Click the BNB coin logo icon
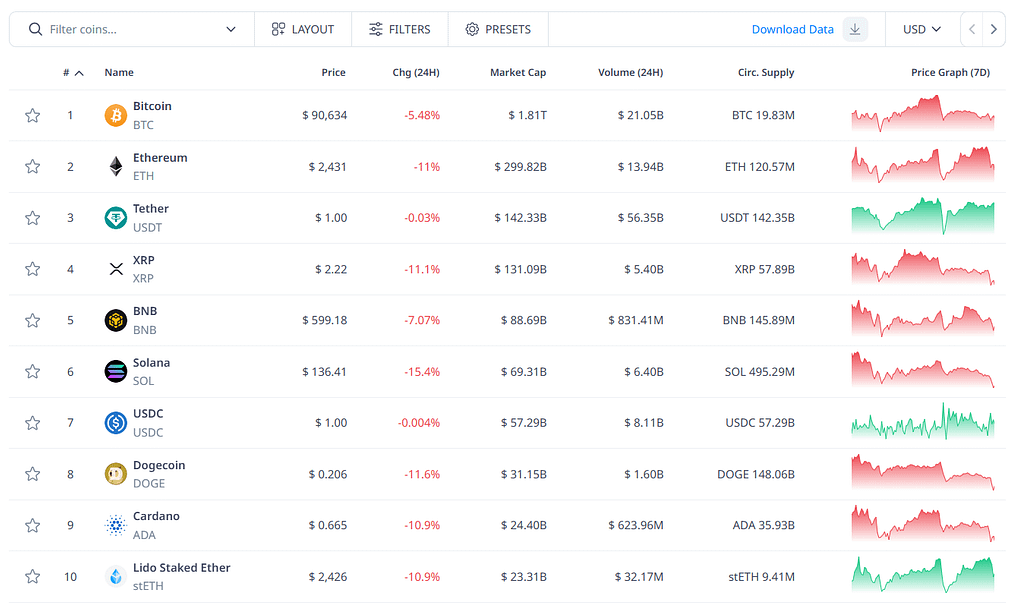The height and width of the screenshot is (615, 1023). click(x=116, y=320)
